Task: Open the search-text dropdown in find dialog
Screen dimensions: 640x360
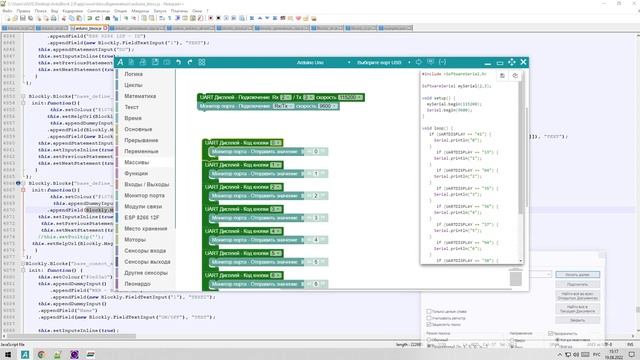Action: (549, 274)
